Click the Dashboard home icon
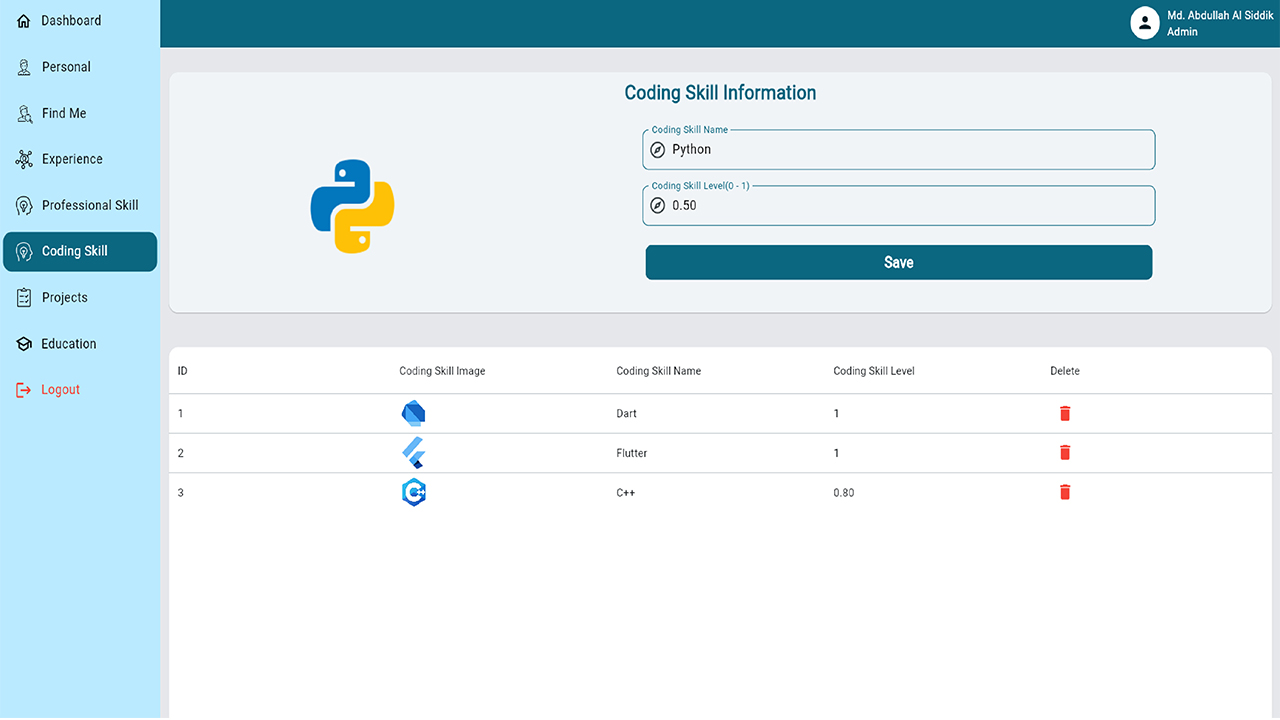Image resolution: width=1280 pixels, height=720 pixels. (x=24, y=21)
